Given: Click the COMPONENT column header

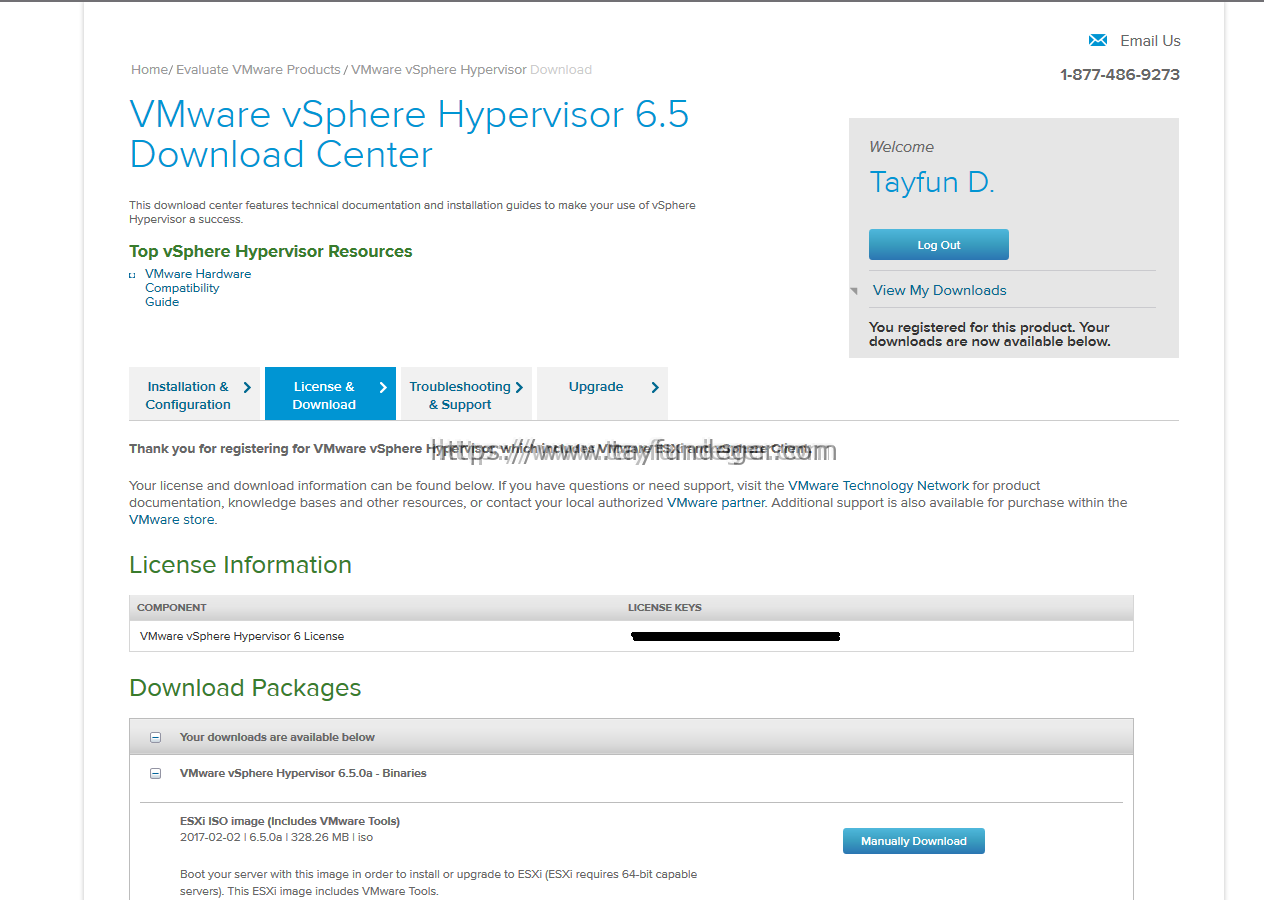Looking at the screenshot, I should (x=172, y=608).
